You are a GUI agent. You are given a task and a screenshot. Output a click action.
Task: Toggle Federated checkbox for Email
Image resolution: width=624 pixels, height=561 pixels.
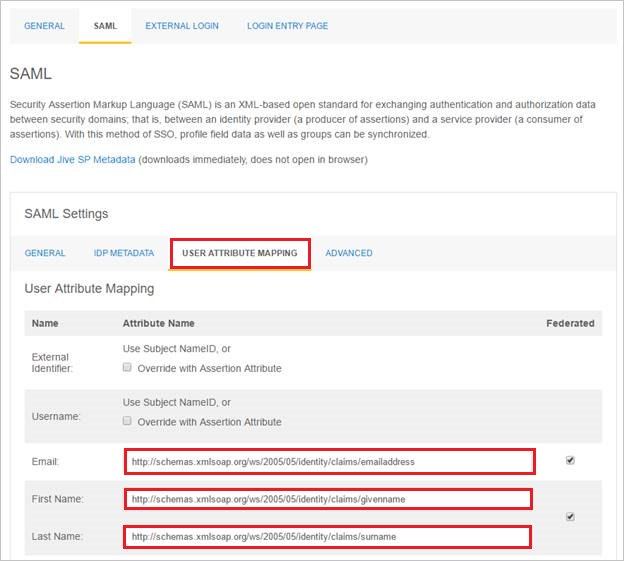coord(570,460)
